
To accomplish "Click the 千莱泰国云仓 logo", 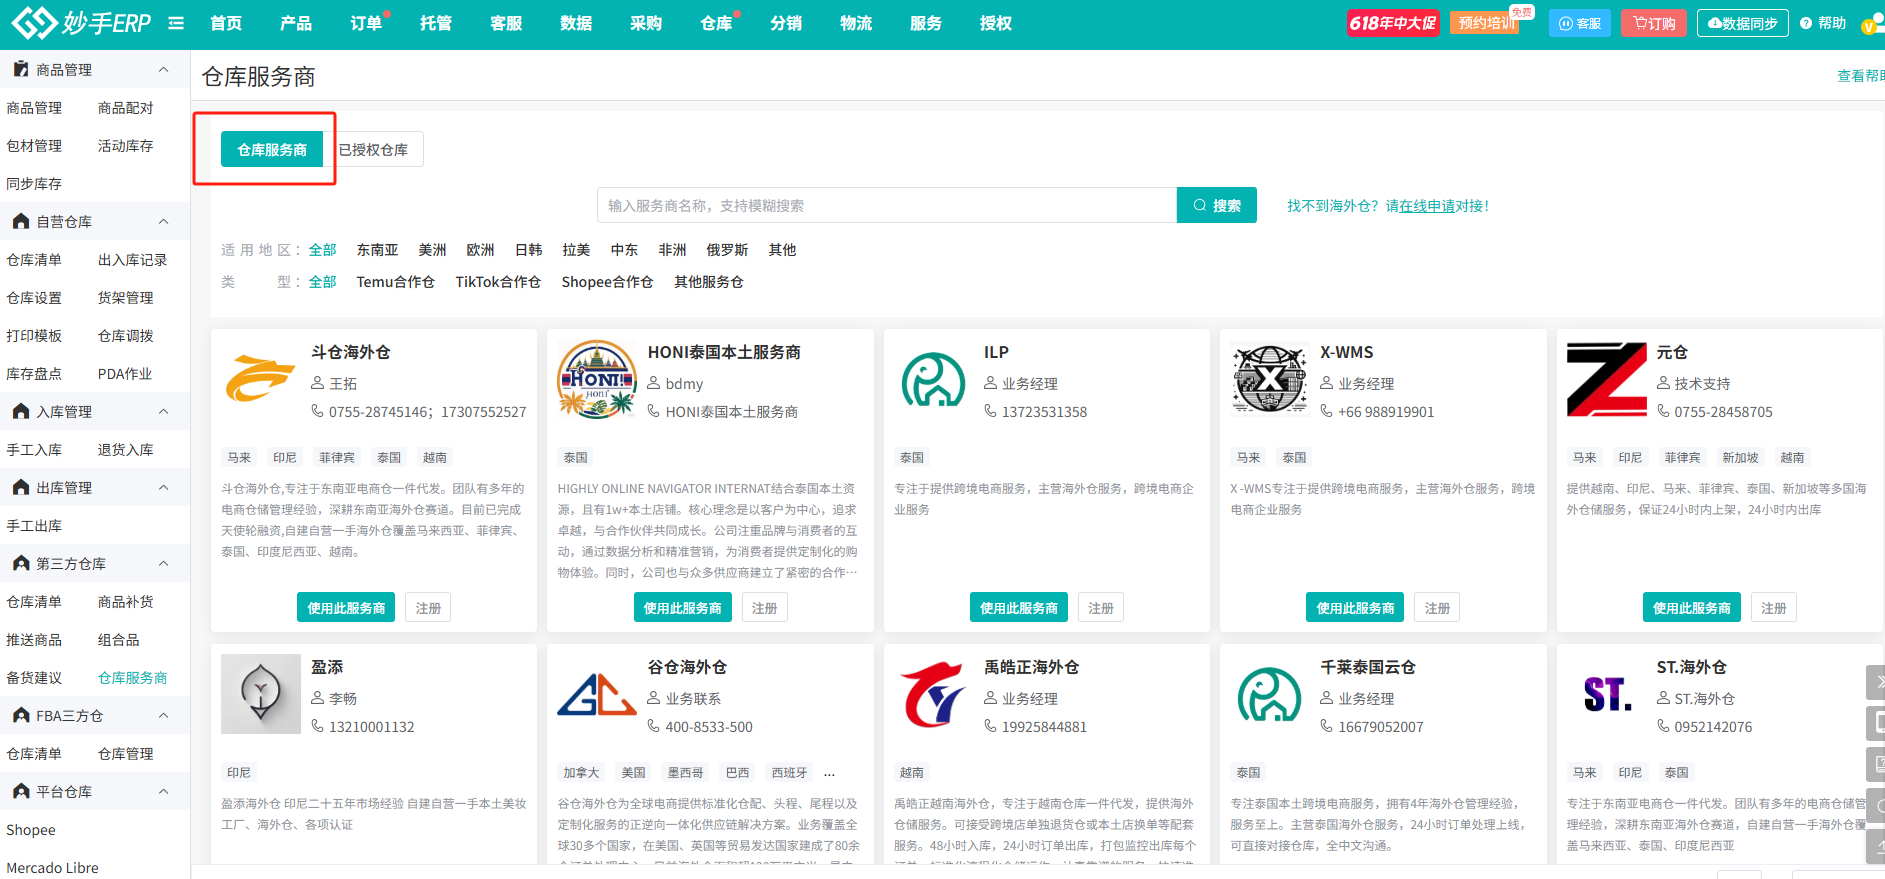I will (1269, 694).
